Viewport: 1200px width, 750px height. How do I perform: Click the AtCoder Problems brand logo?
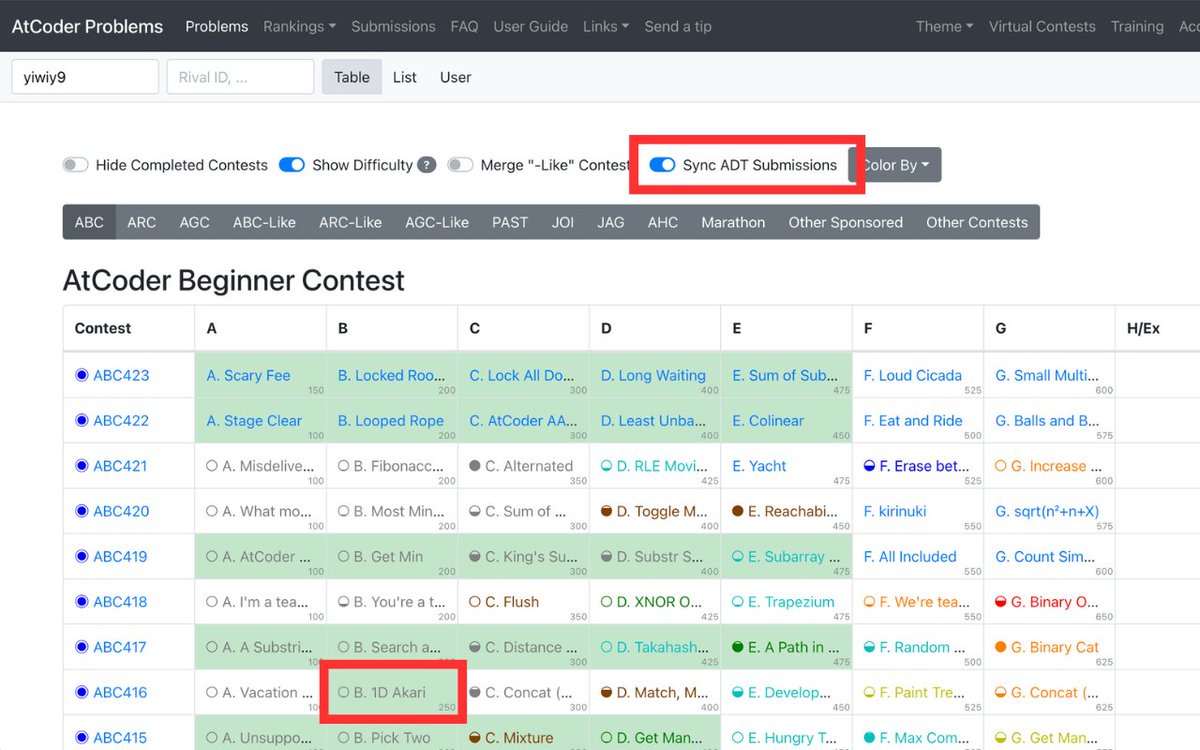pyautogui.click(x=87, y=27)
